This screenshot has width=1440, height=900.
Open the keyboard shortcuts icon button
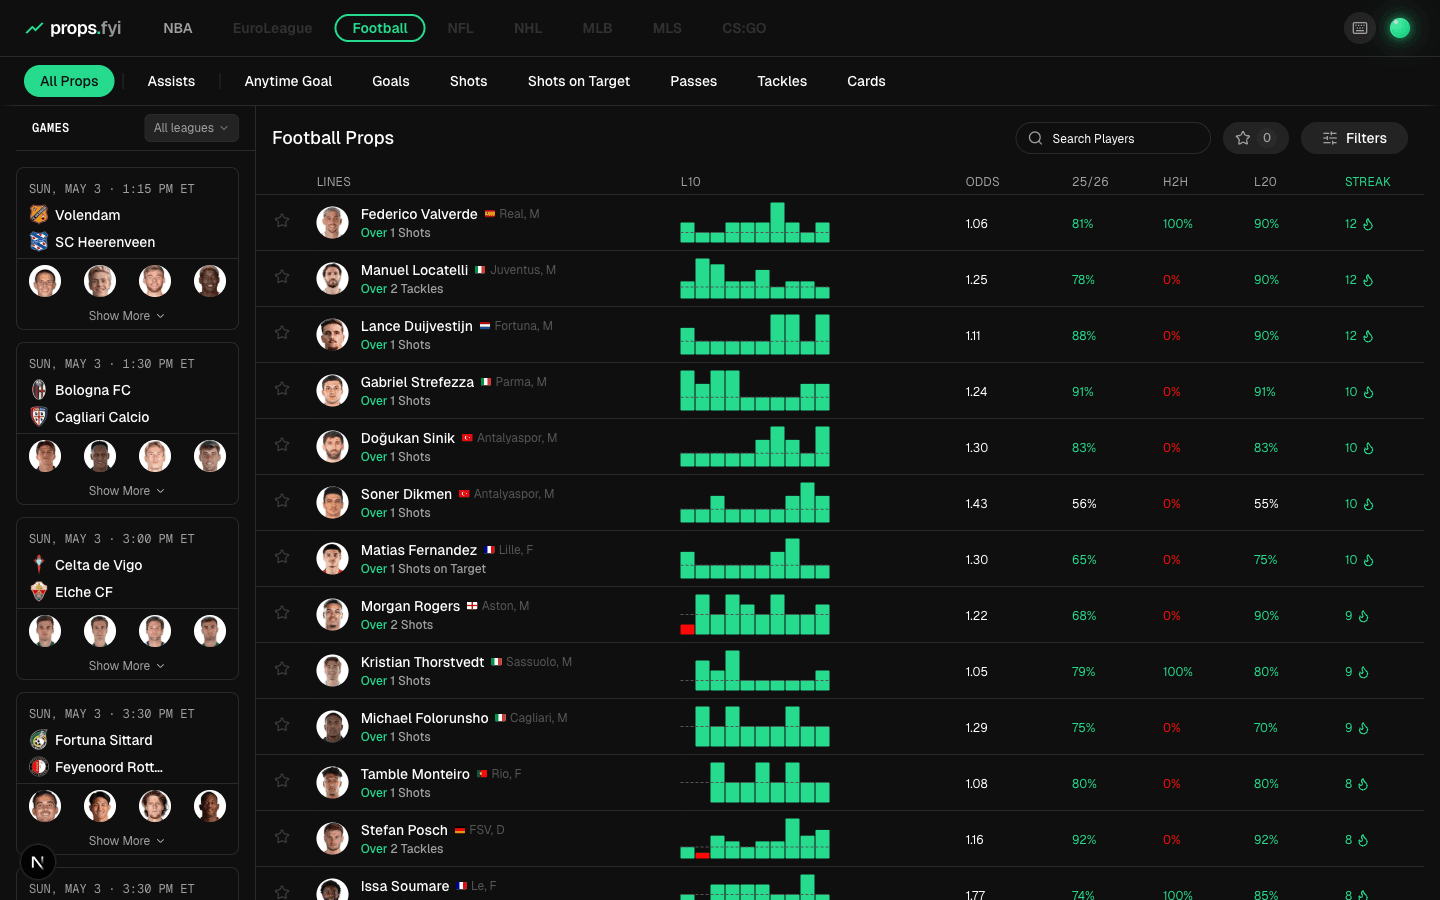pos(1360,28)
